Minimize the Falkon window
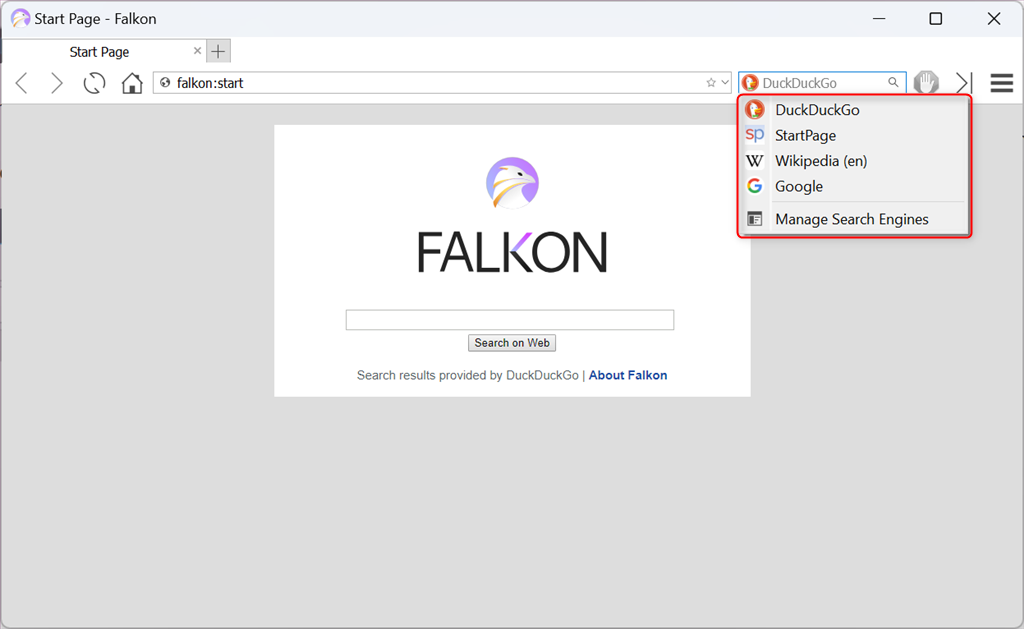The width and height of the screenshot is (1024, 629). point(879,18)
